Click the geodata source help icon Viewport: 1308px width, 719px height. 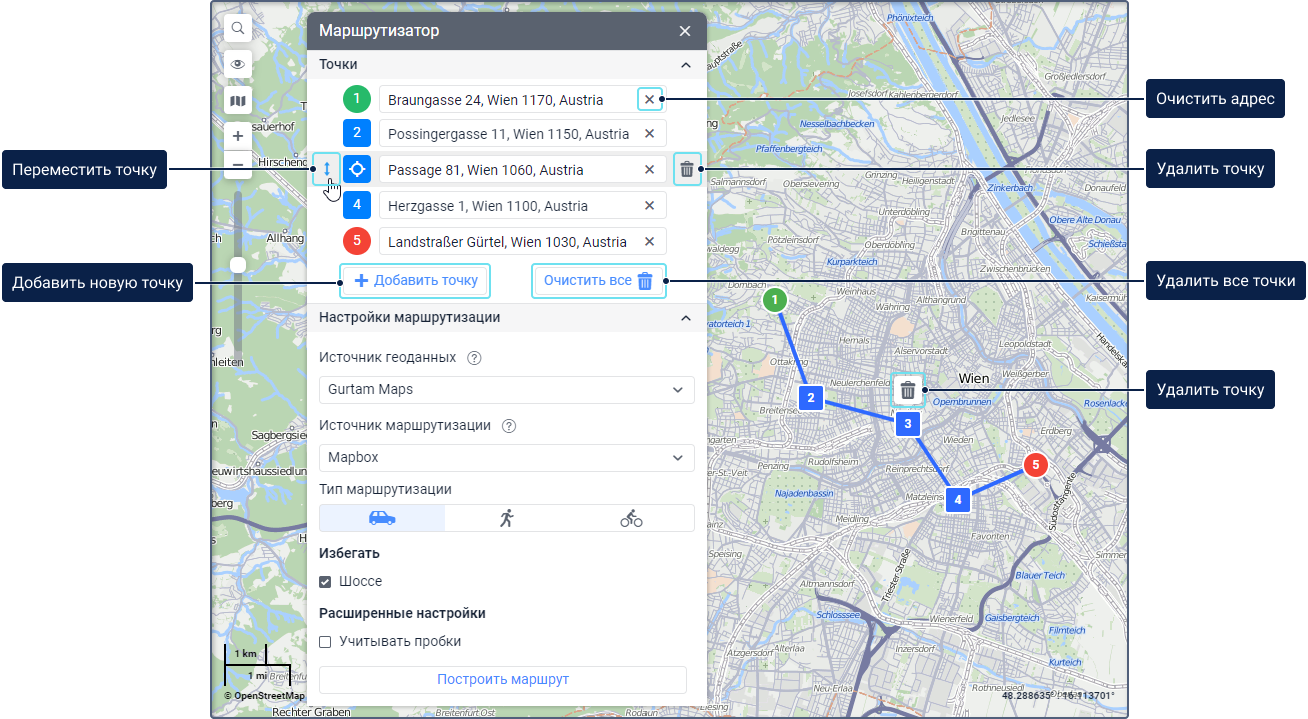474,358
